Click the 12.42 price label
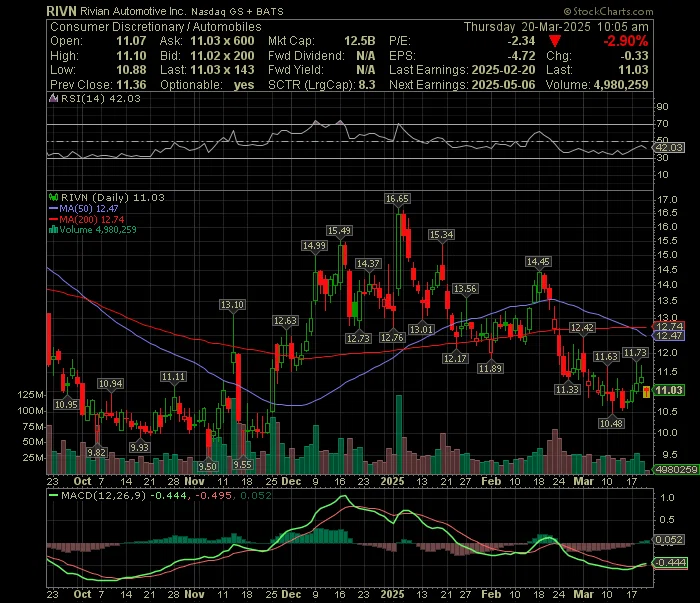 point(582,328)
